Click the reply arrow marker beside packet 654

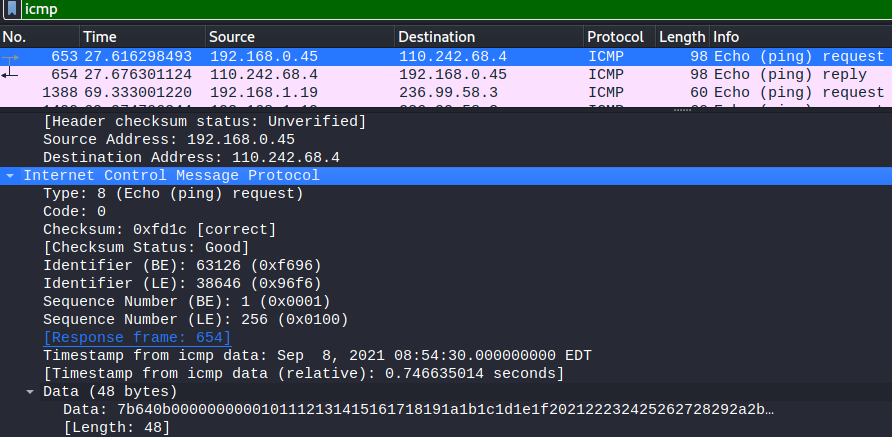10,73
